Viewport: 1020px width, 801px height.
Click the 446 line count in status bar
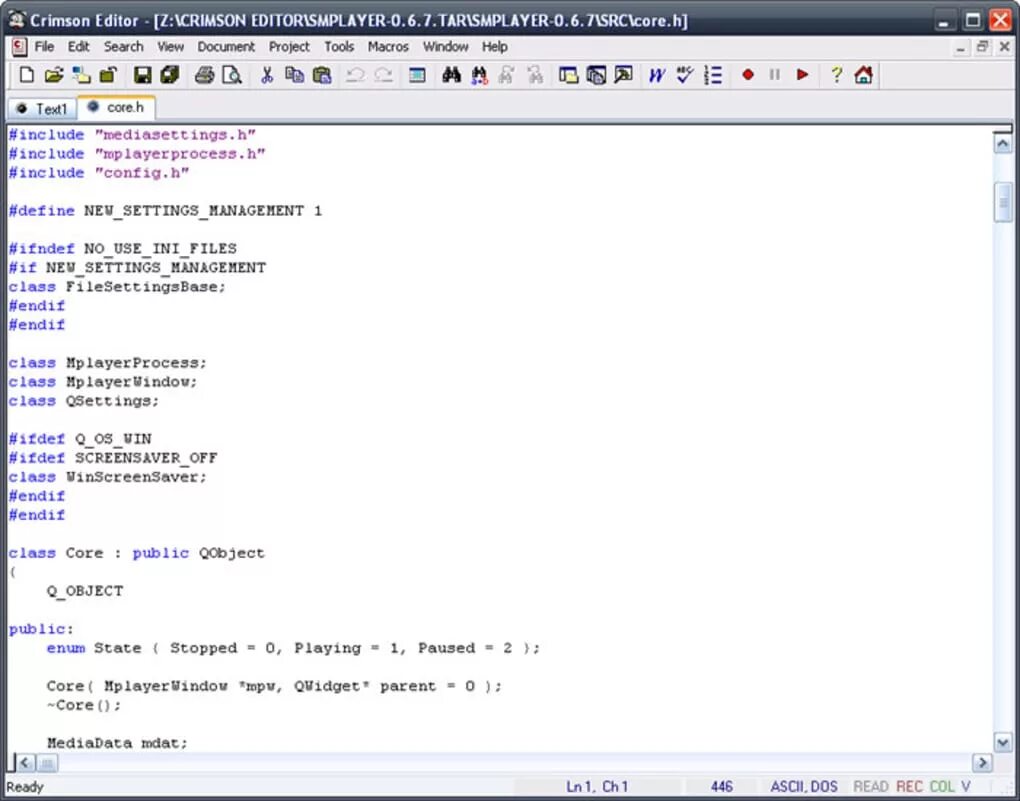coord(722,787)
